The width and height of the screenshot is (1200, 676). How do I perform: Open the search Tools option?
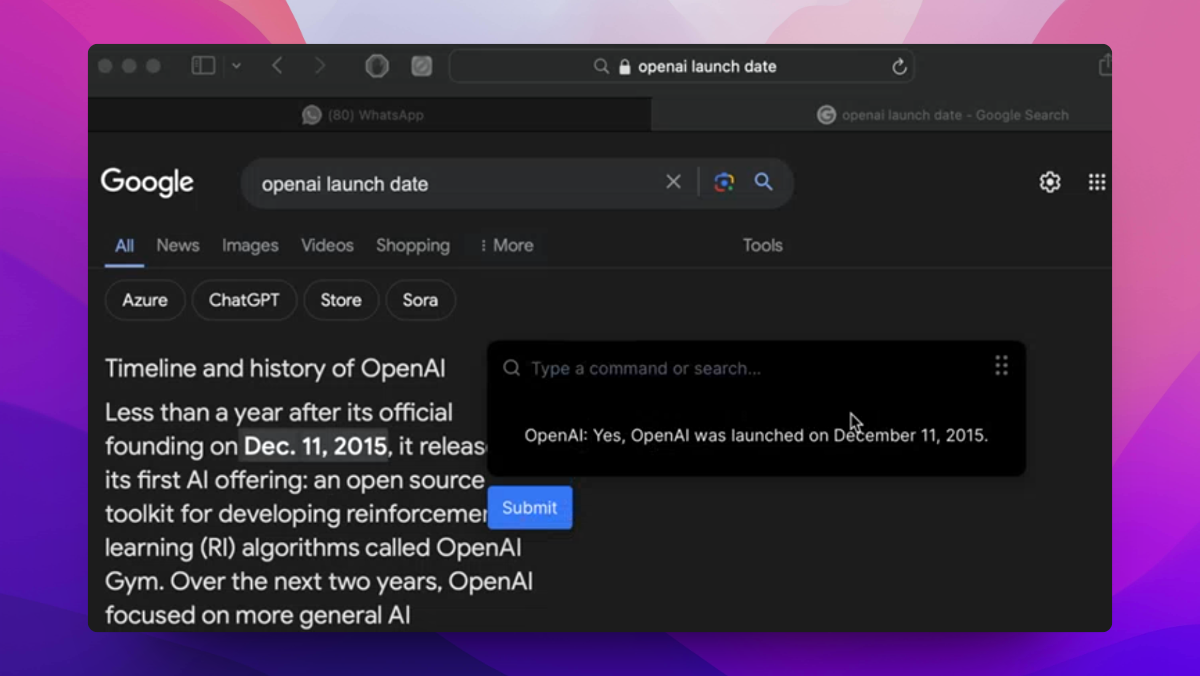[762, 245]
